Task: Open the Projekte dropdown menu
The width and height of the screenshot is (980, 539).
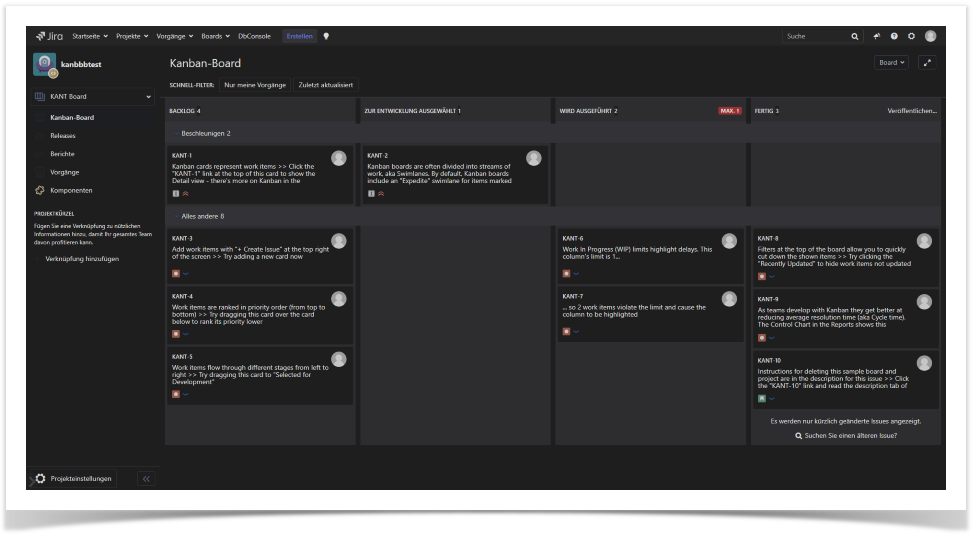Action: 132,36
